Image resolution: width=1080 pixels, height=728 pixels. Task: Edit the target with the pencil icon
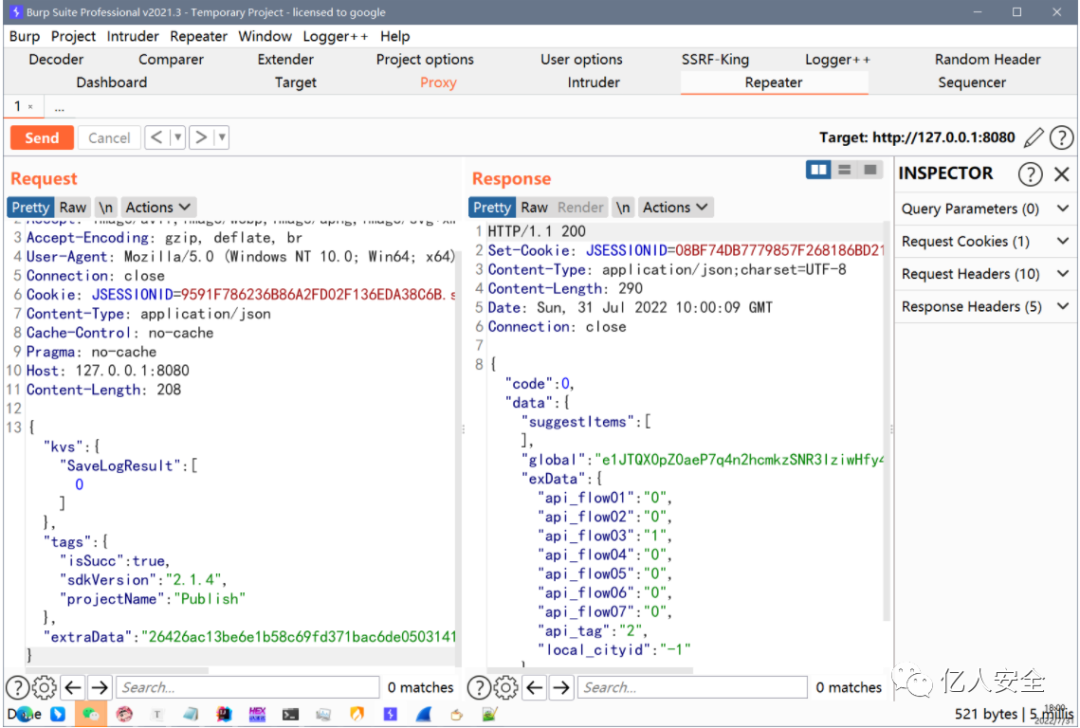1033,138
